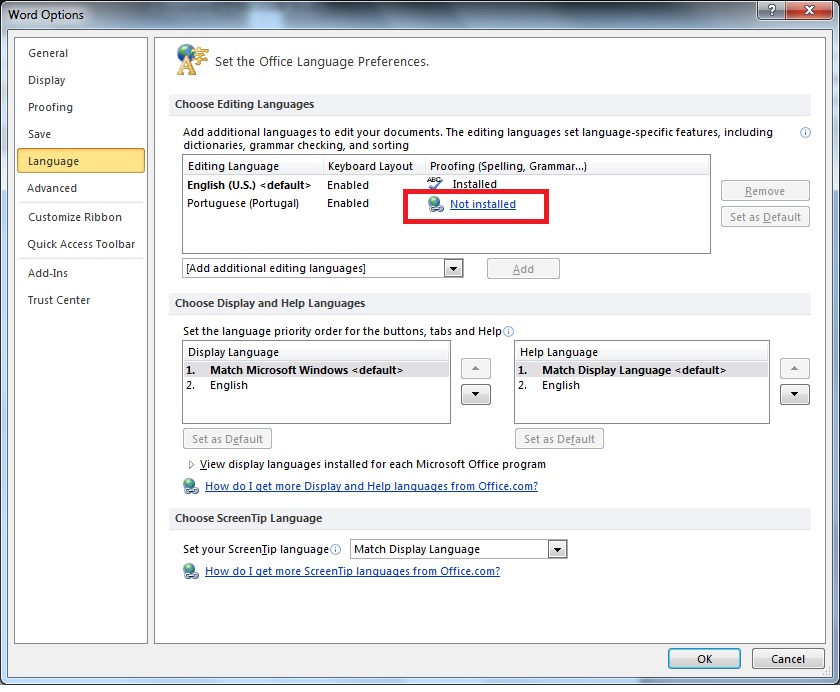Click the Keyboard Layout column header
The height and width of the screenshot is (692, 840).
374,166
